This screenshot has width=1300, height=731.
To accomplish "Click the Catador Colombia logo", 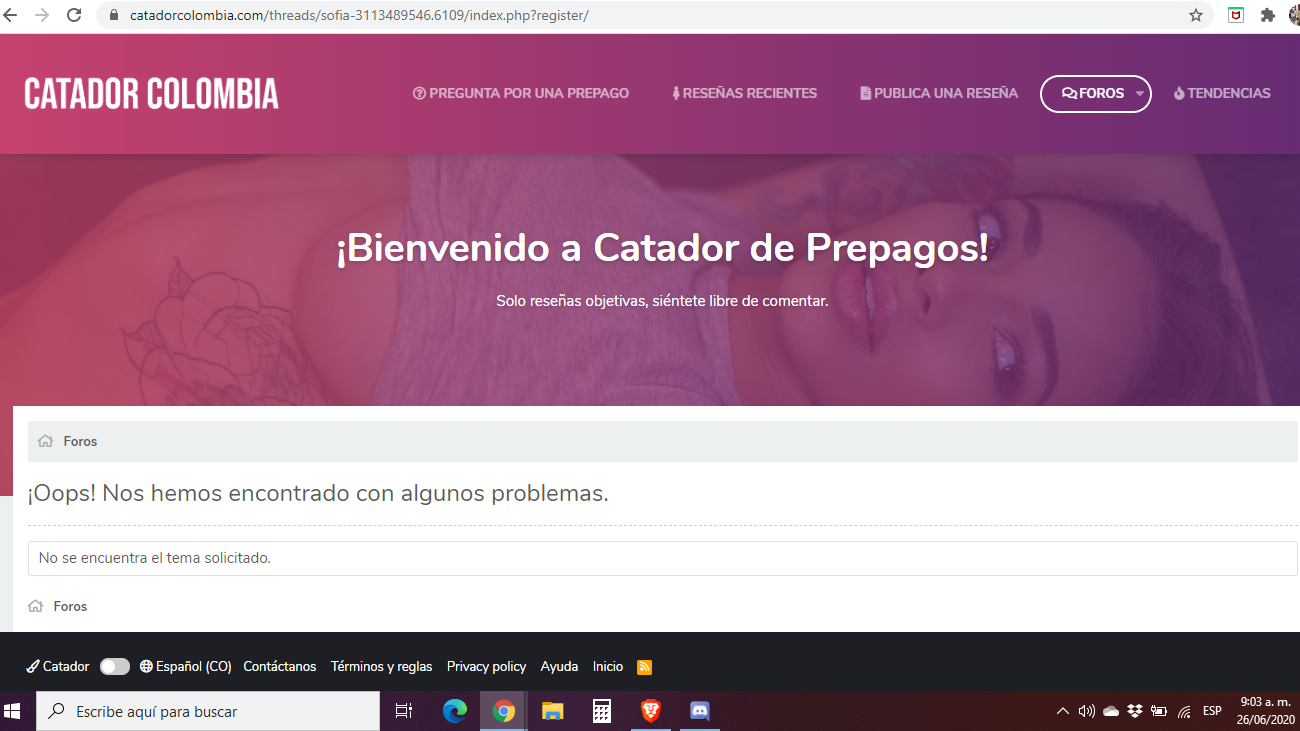I will (152, 93).
